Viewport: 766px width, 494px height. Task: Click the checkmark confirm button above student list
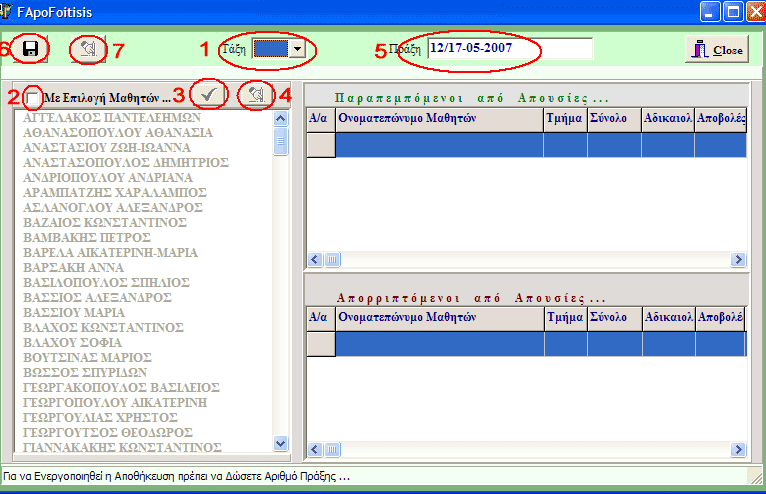(x=211, y=95)
